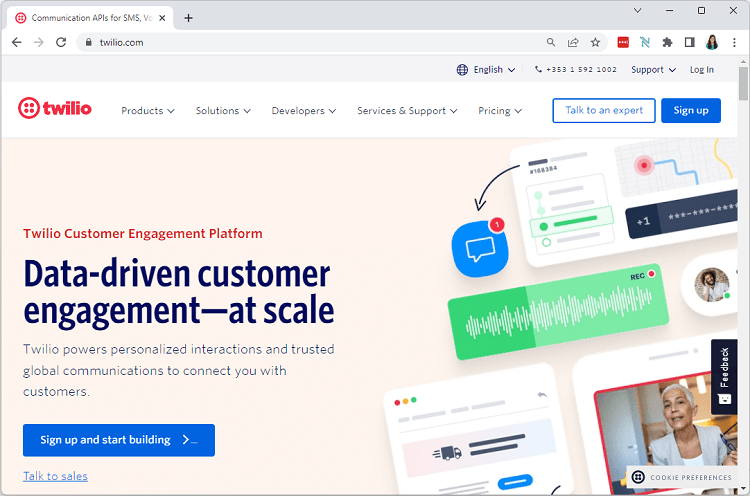
Task: Expand the Pricing menu
Action: coord(500,110)
